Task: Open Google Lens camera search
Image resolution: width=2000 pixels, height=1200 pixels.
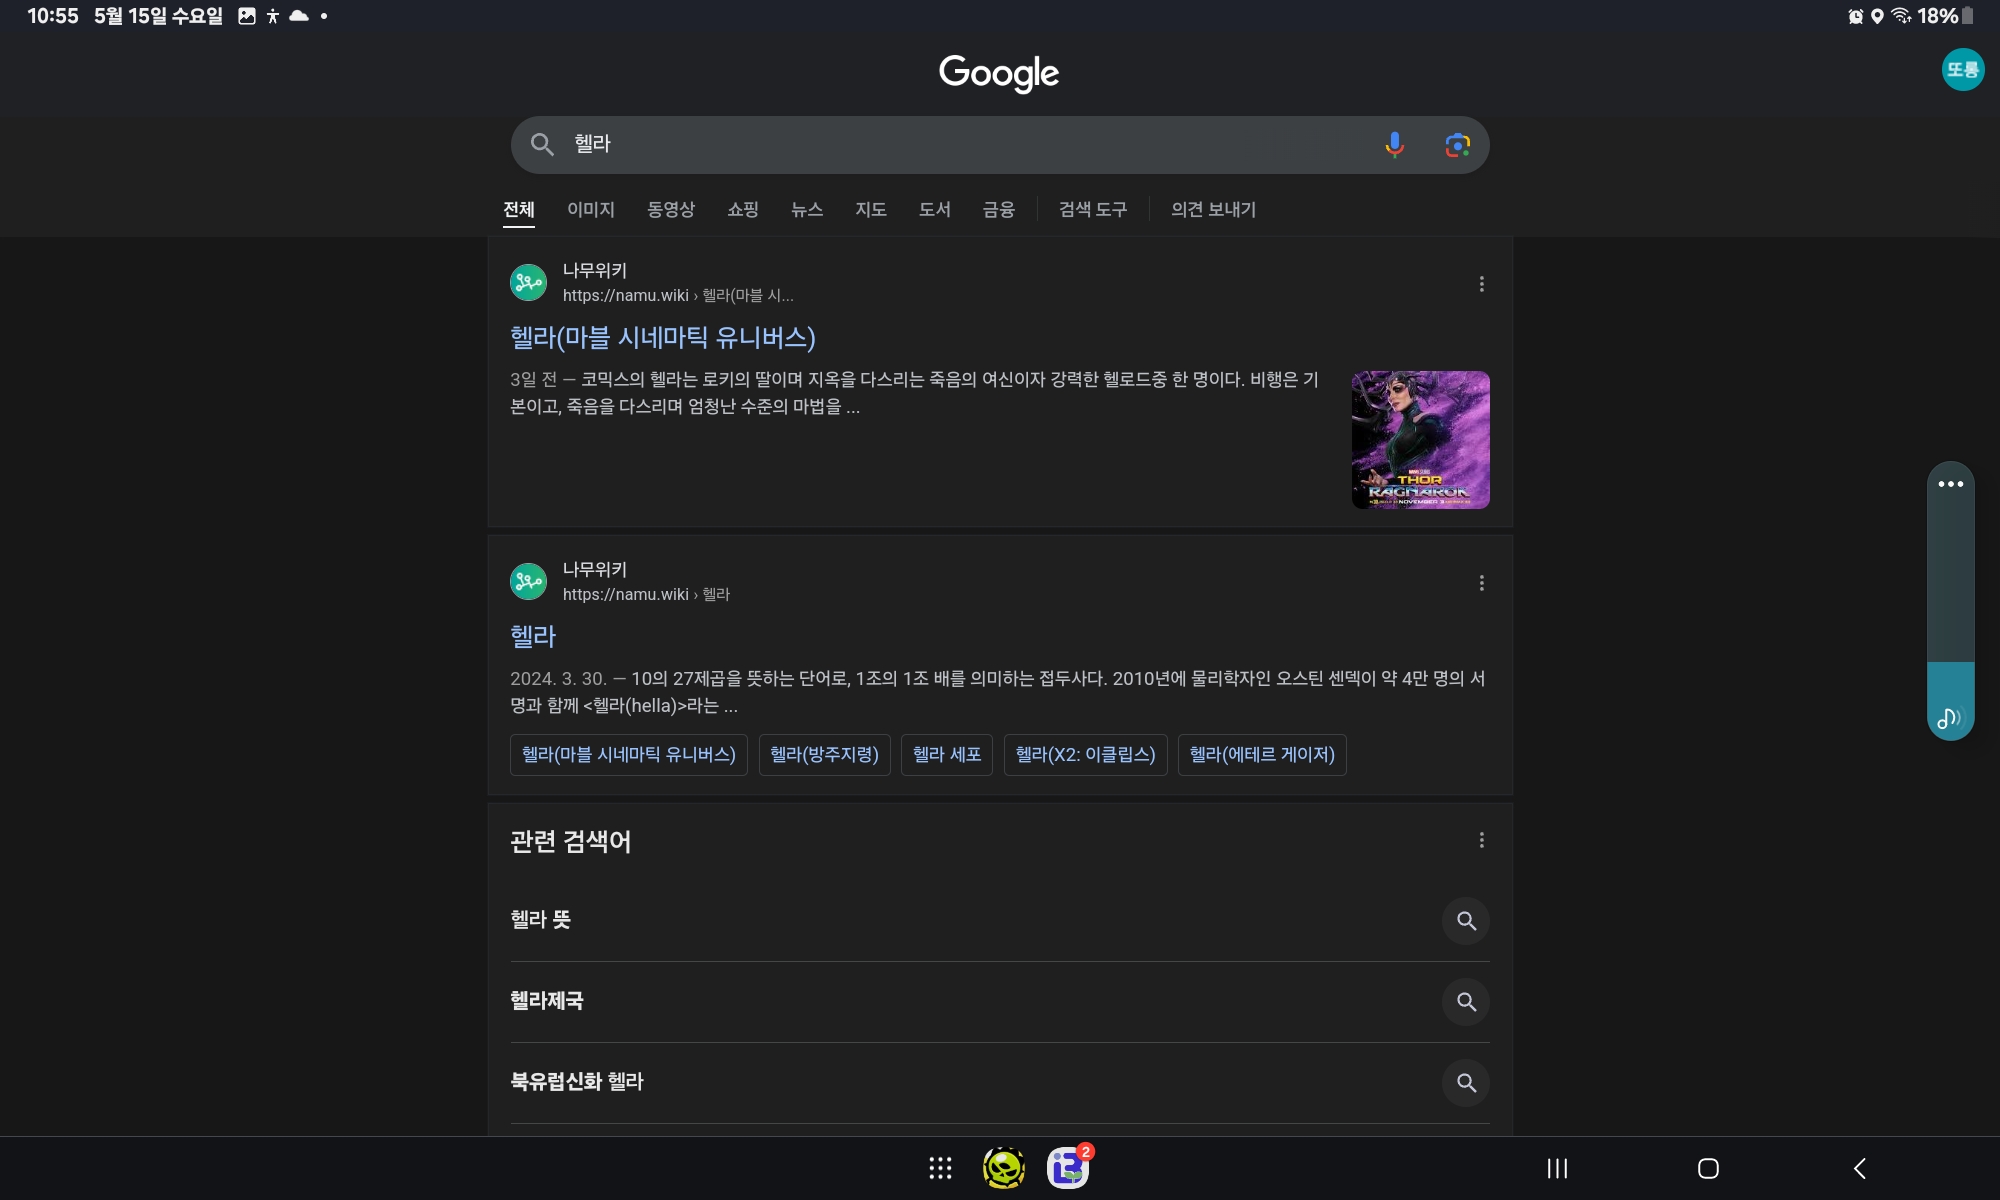Action: pos(1457,145)
